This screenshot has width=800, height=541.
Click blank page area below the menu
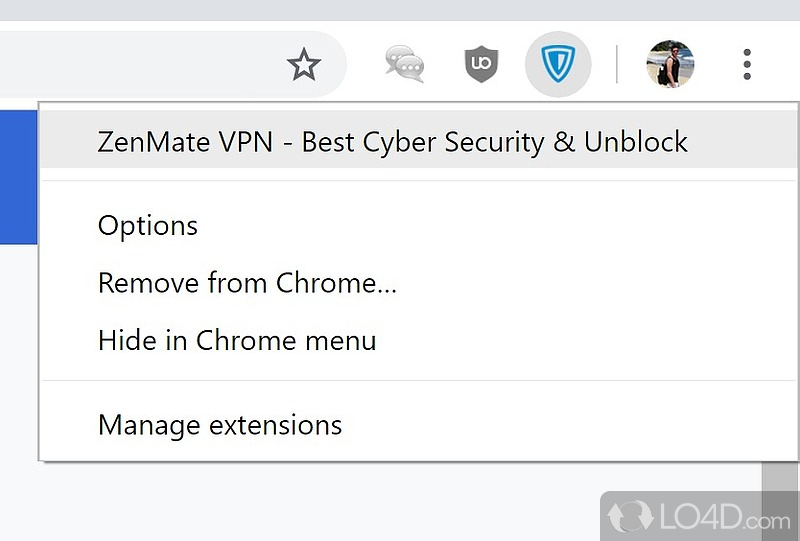[x=300, y=500]
